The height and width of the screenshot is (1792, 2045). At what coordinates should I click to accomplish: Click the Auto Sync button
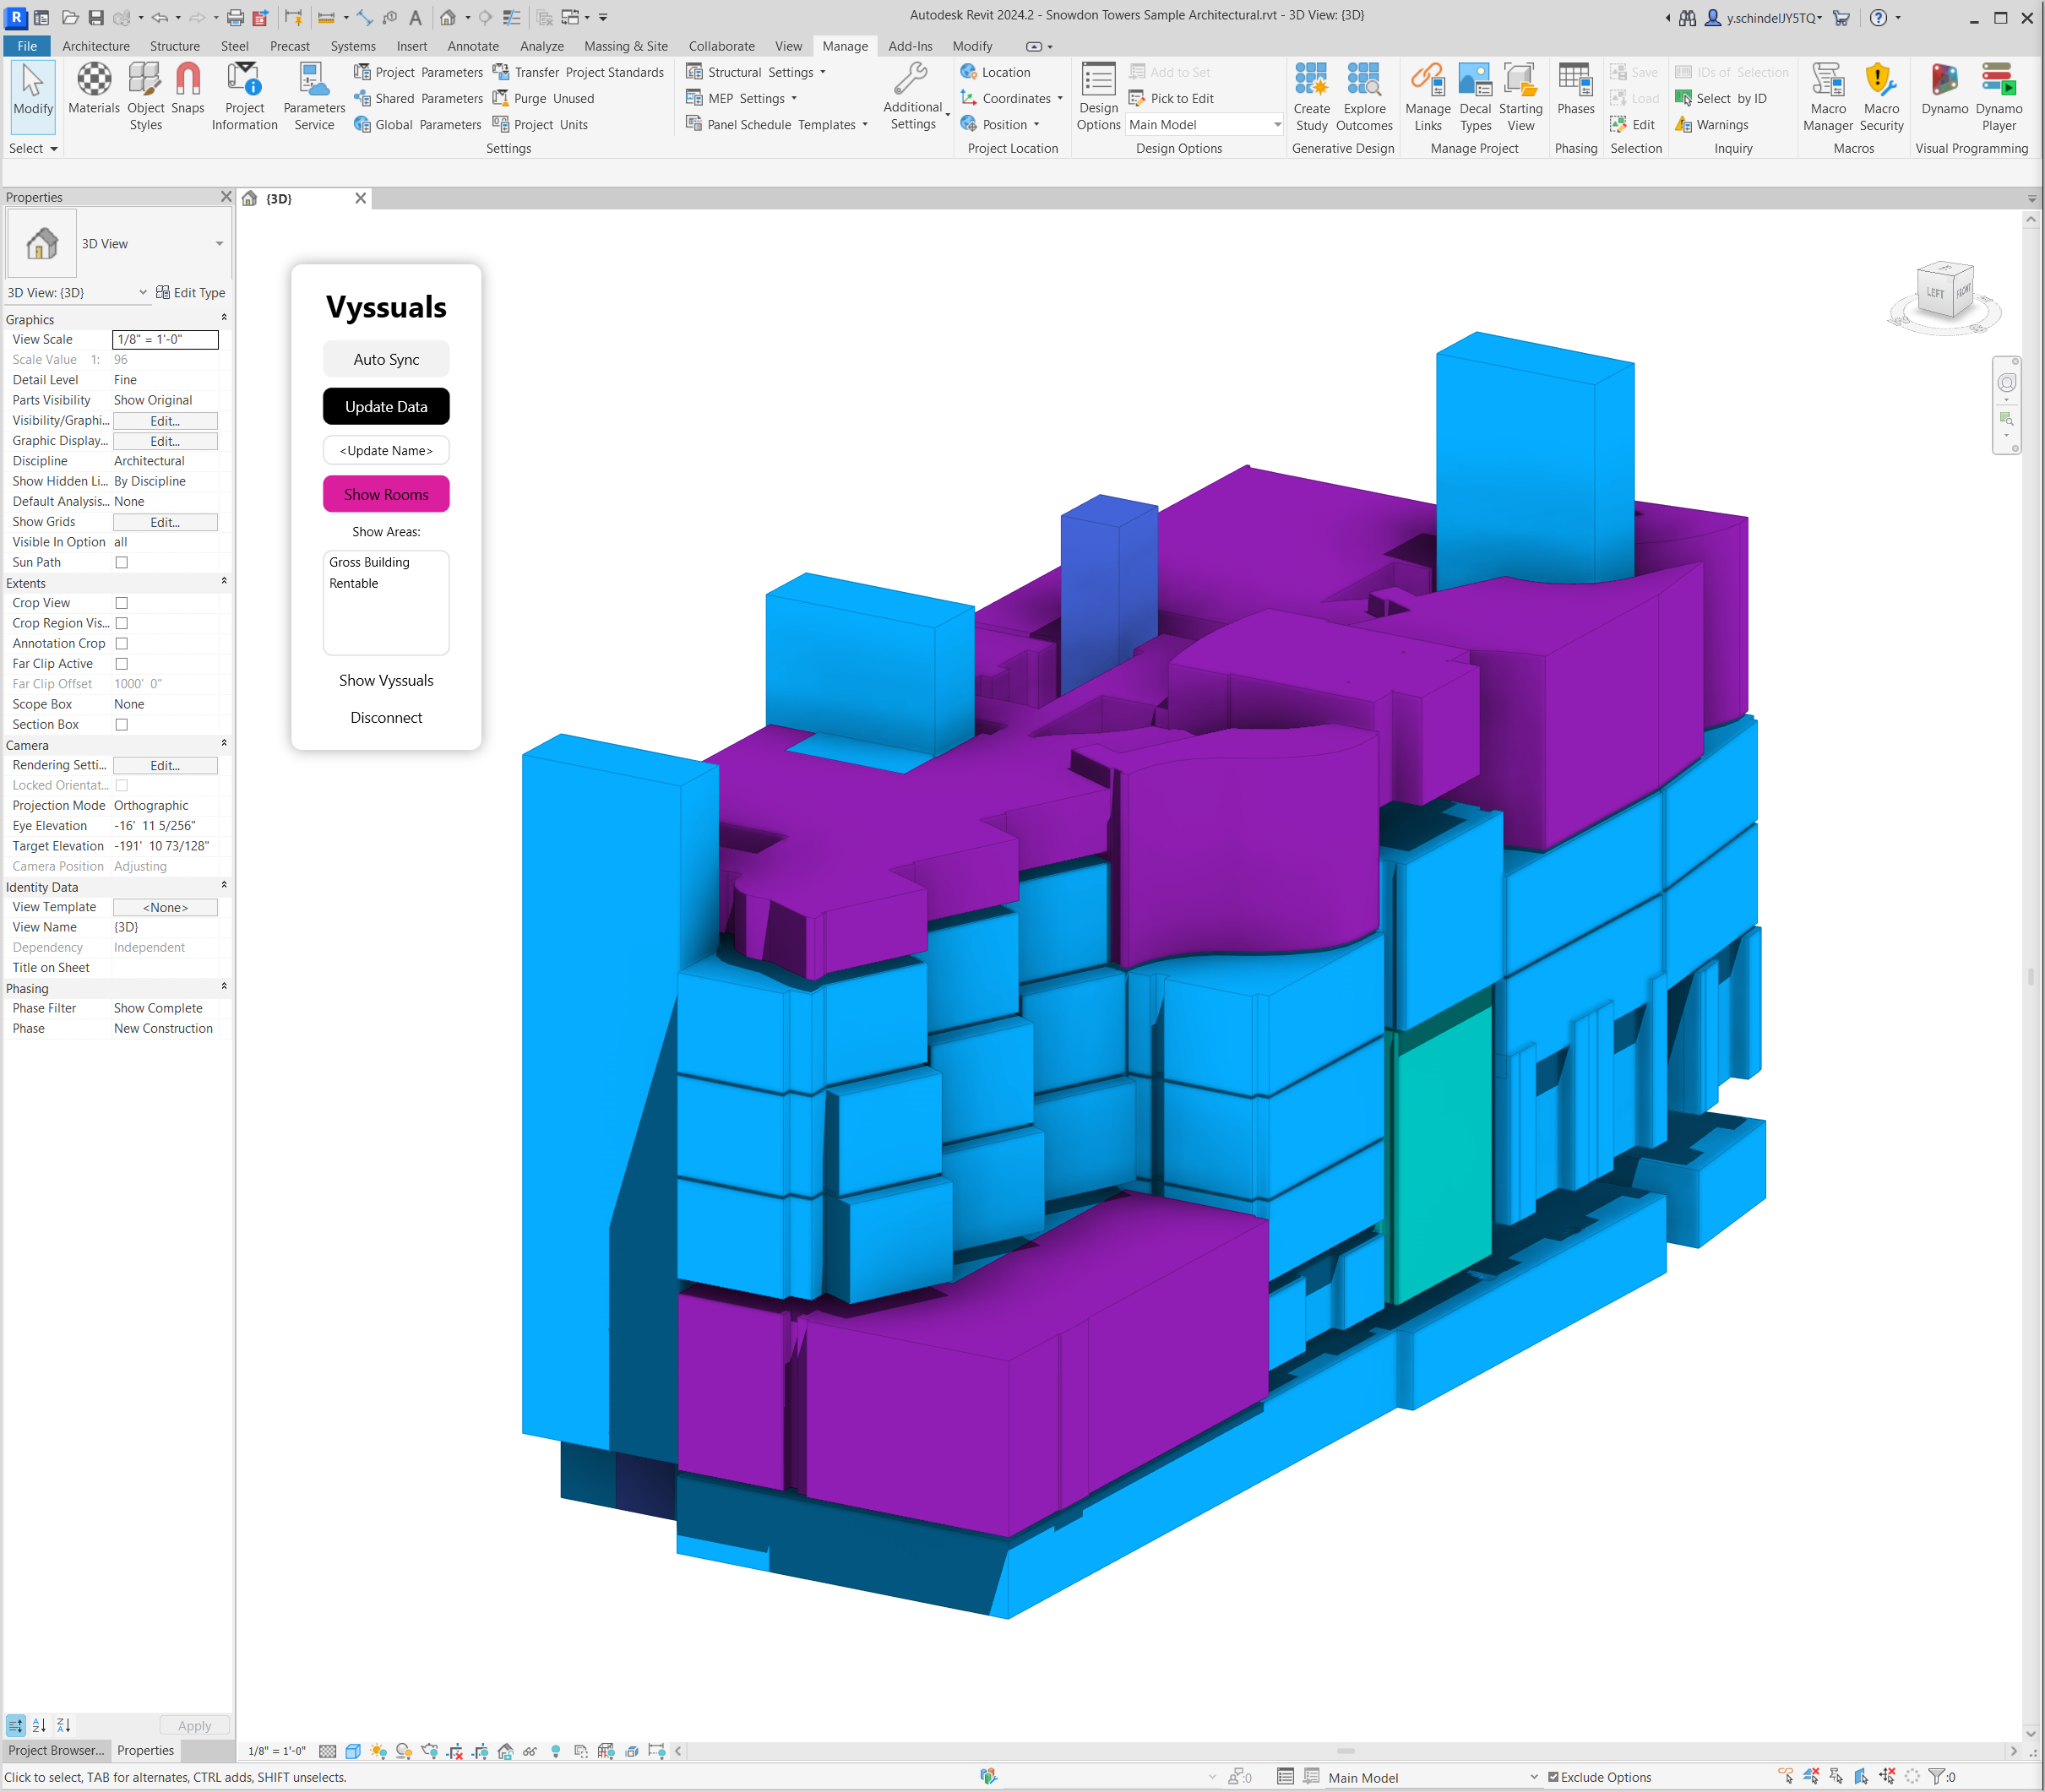tap(386, 359)
